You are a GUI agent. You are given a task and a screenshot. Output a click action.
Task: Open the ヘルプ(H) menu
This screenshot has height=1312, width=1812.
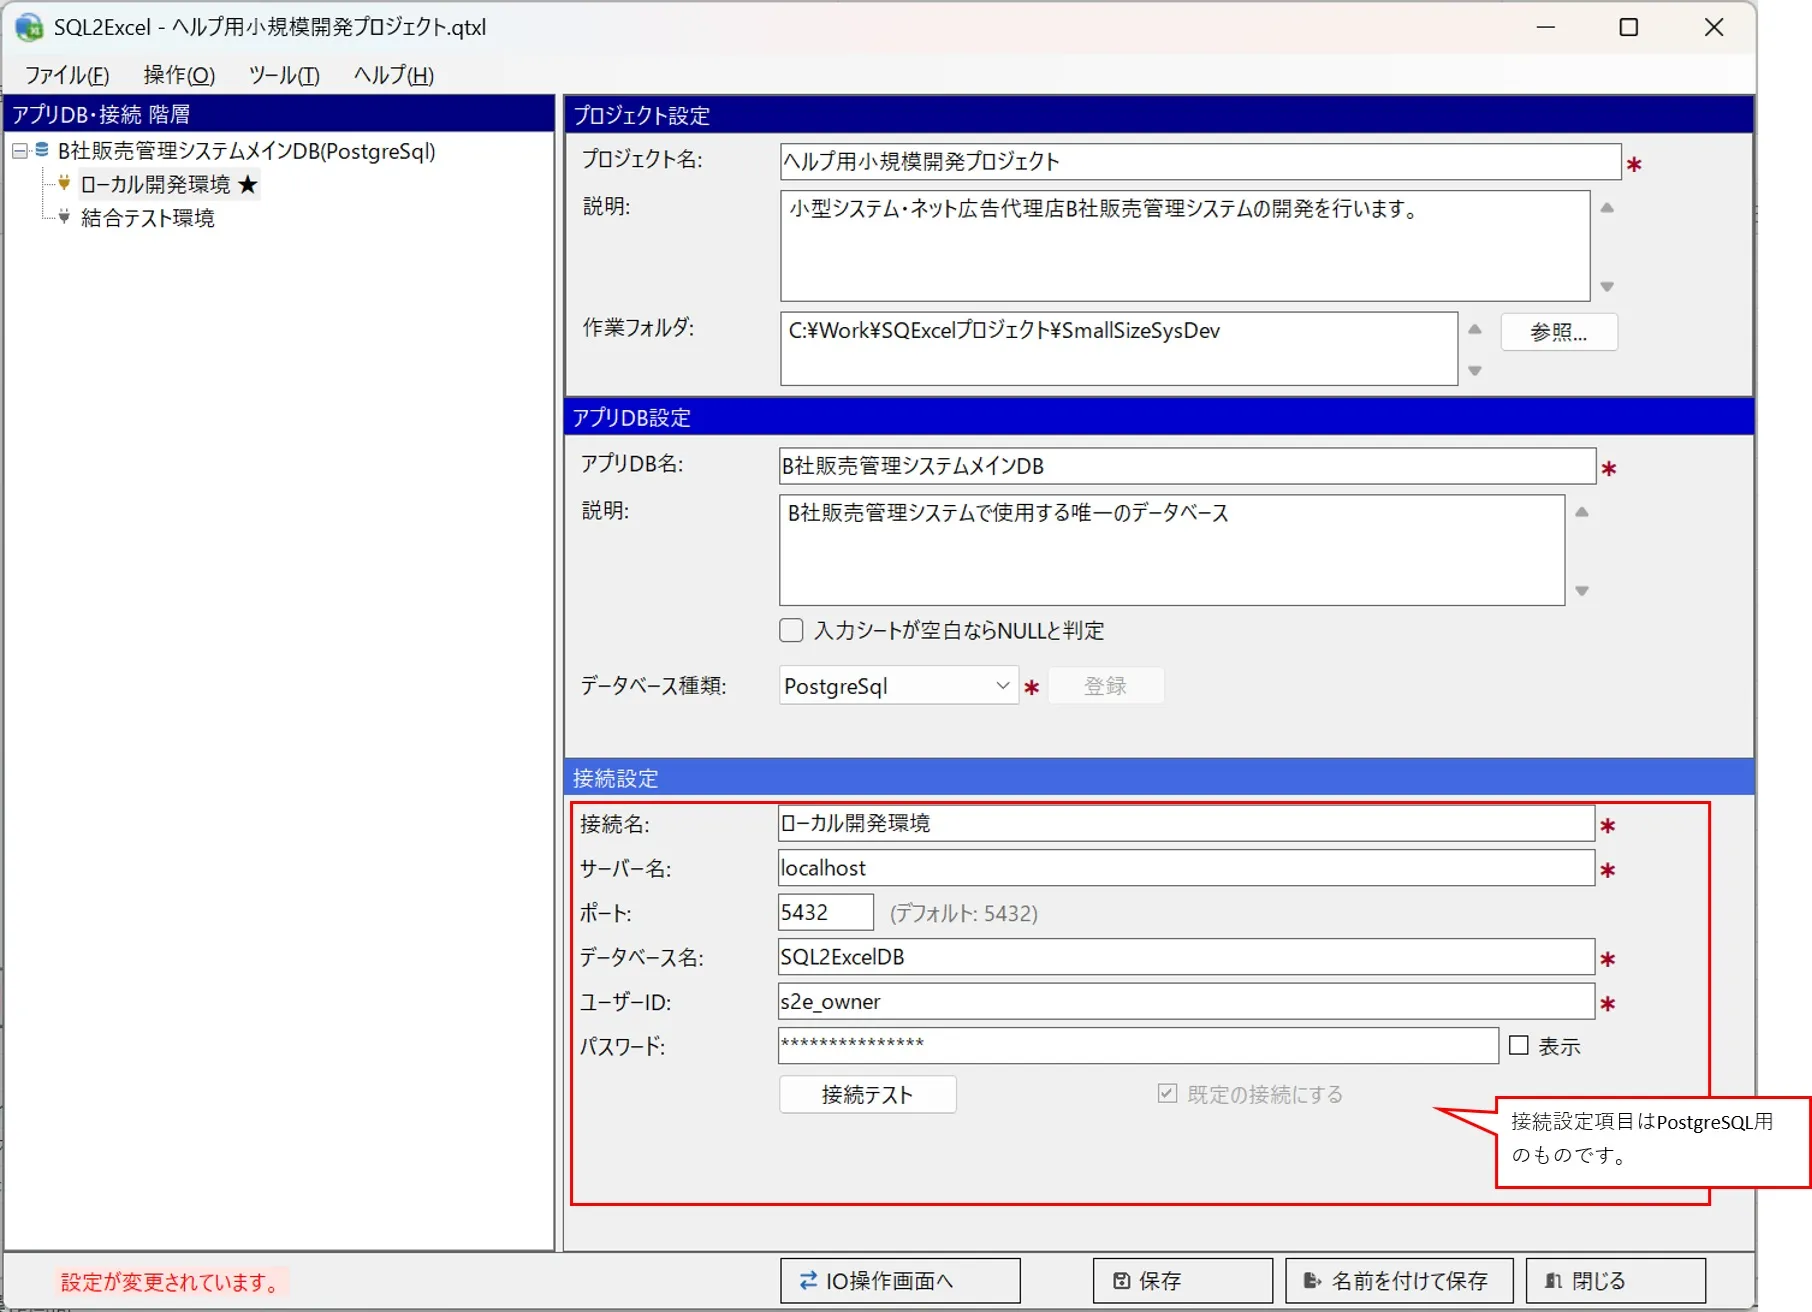click(x=394, y=75)
